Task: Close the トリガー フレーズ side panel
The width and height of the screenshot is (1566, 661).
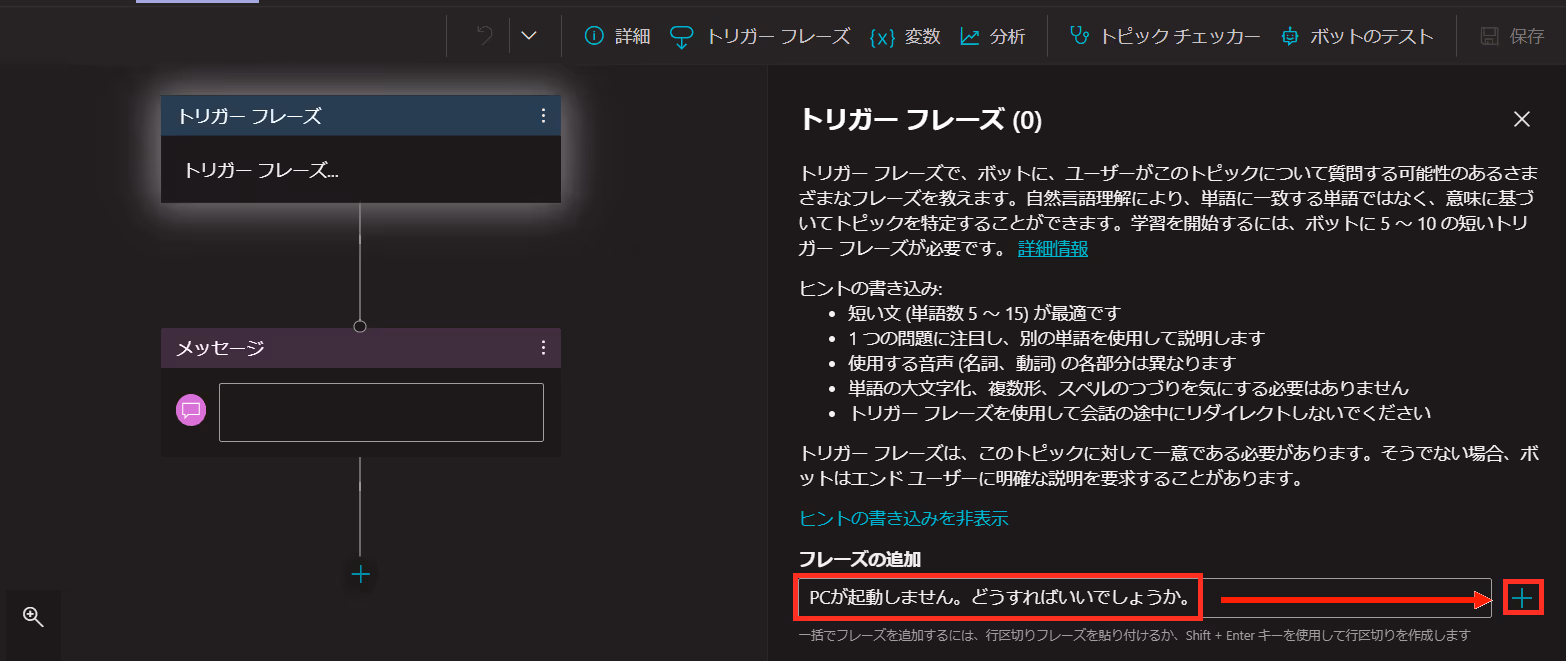Action: [x=1522, y=120]
